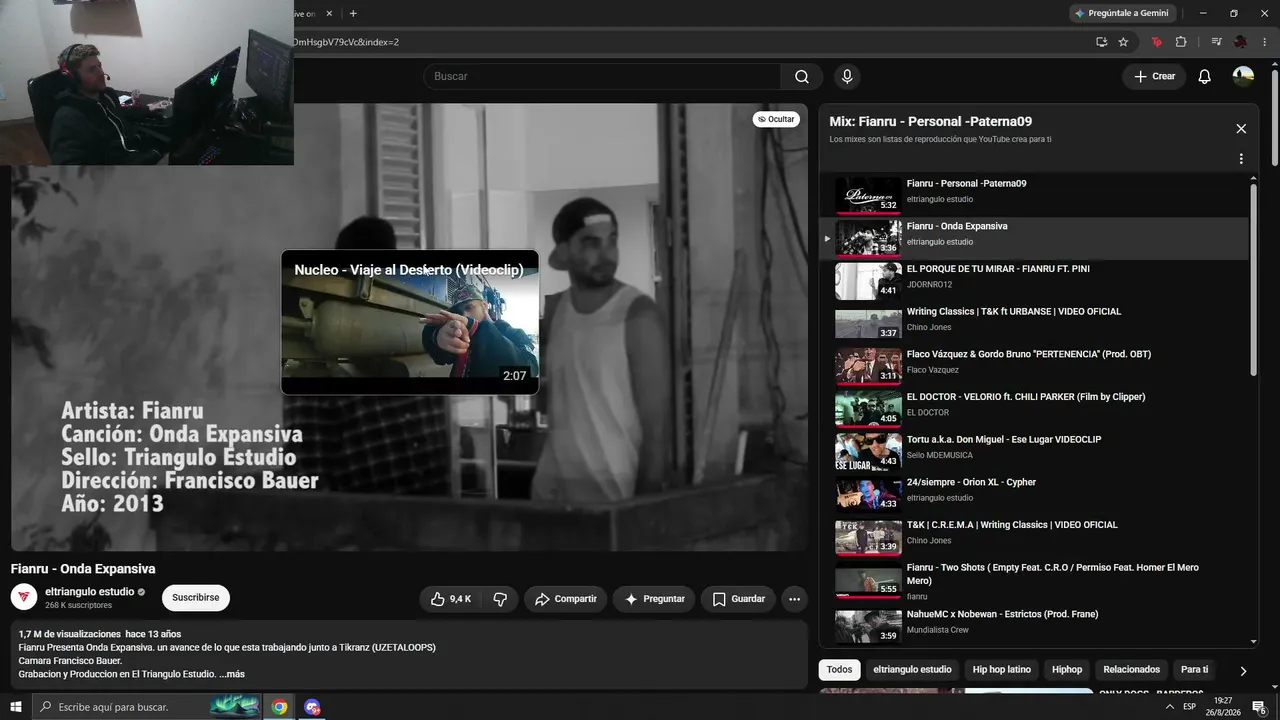Start voice search with the microphone icon
Screen dimensions: 1280x720
pos(847,77)
